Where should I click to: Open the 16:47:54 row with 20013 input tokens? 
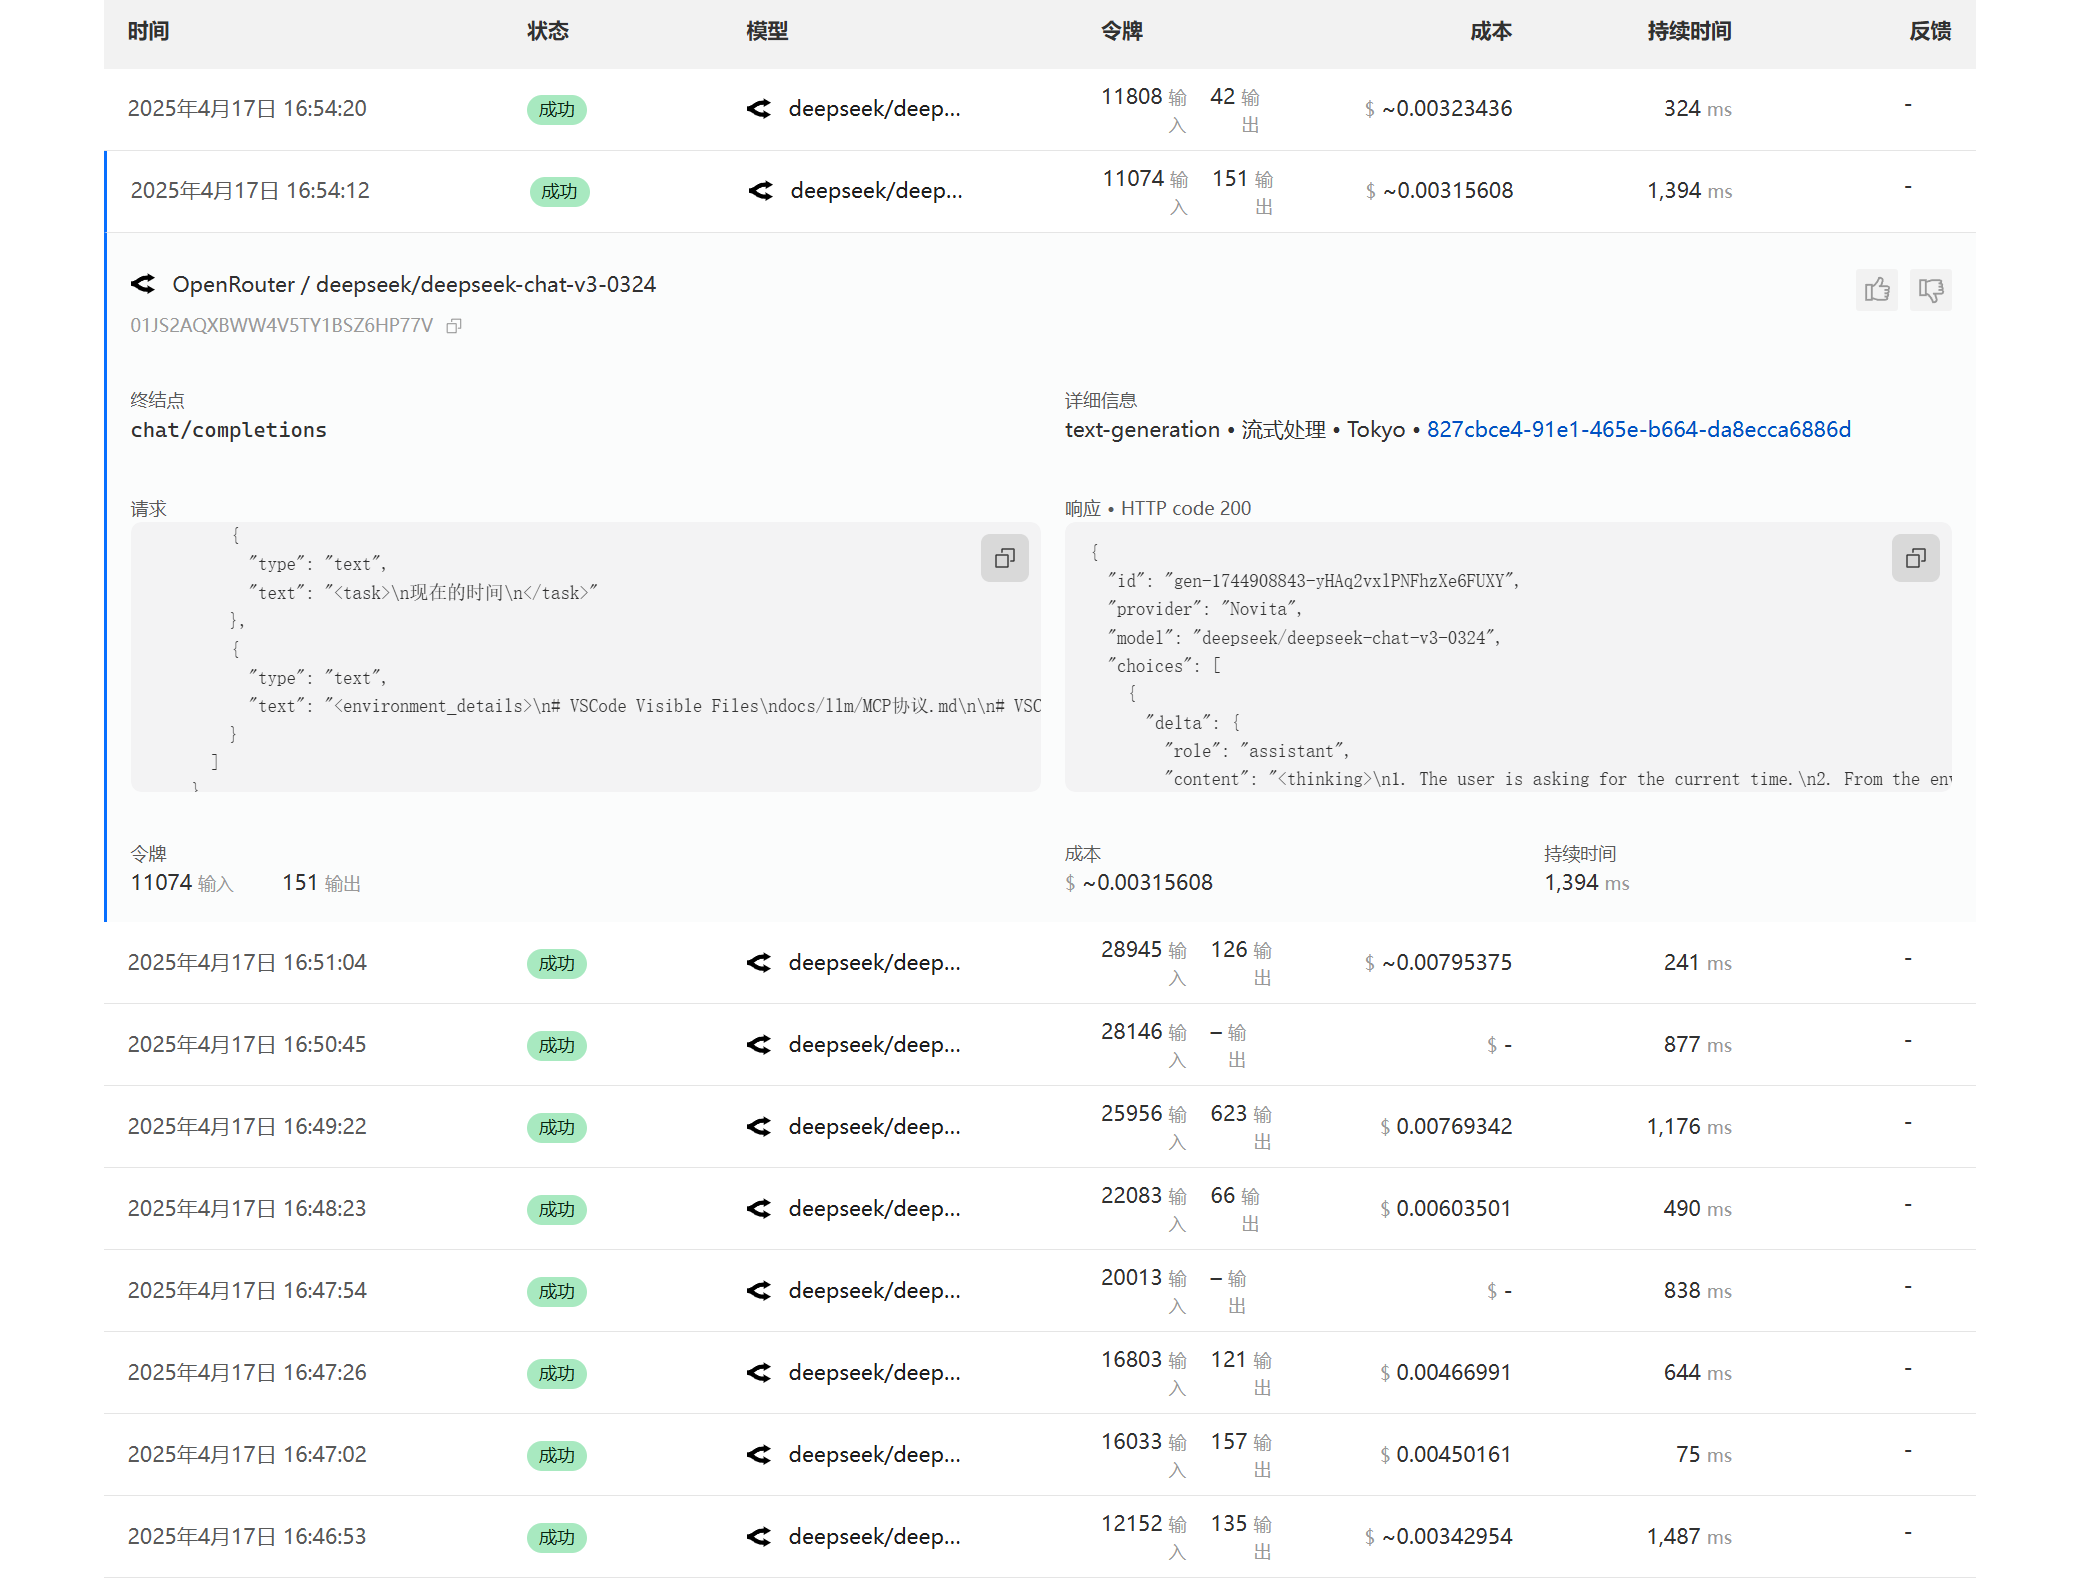click(247, 1291)
